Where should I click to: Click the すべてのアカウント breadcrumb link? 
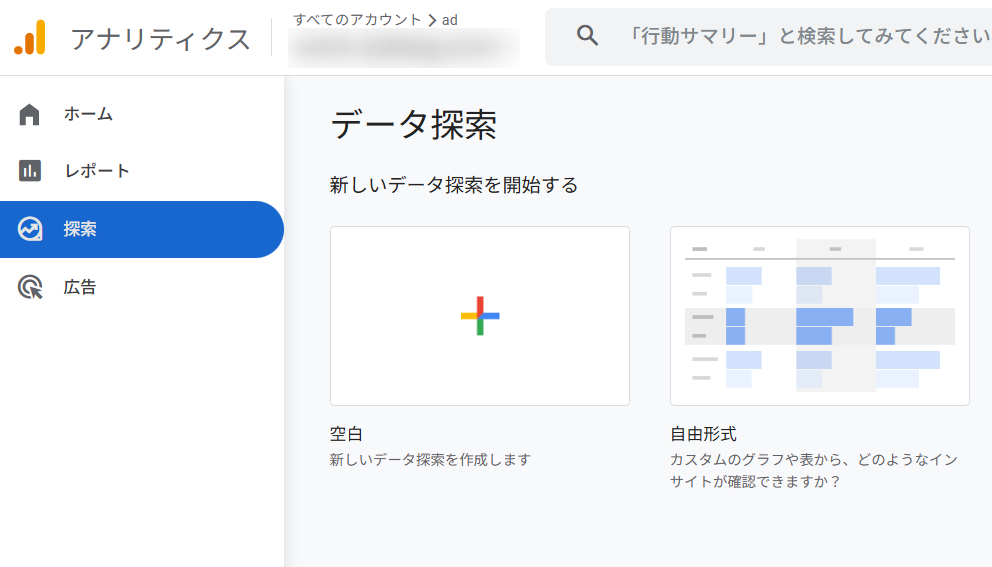(x=357, y=20)
